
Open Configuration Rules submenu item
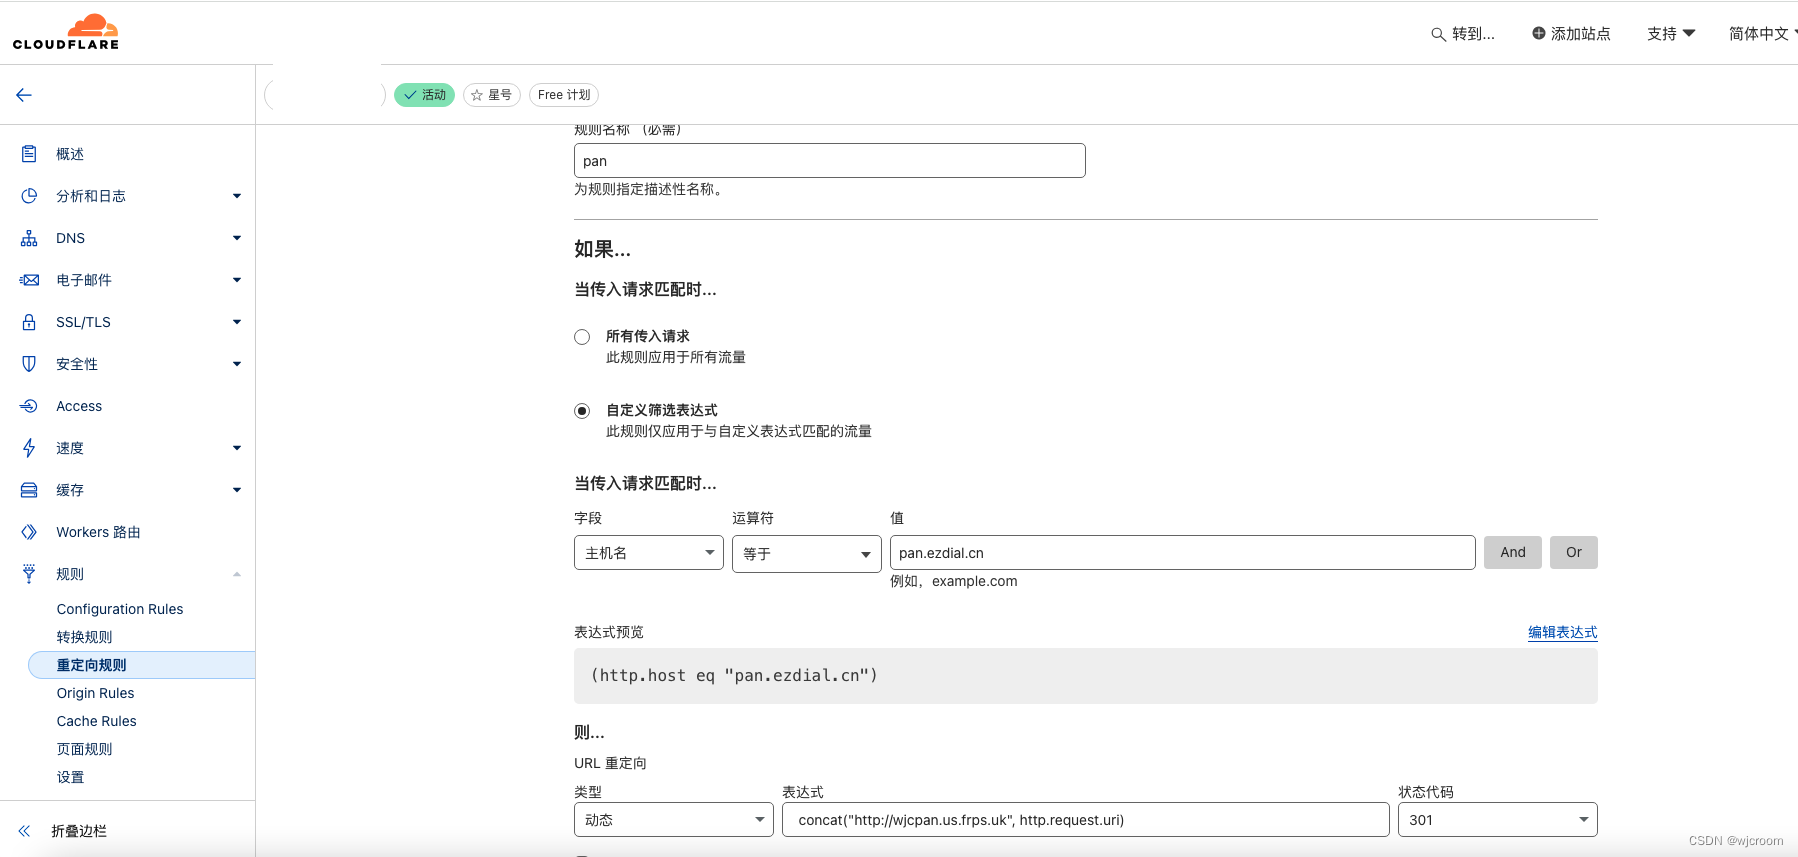pyautogui.click(x=120, y=609)
